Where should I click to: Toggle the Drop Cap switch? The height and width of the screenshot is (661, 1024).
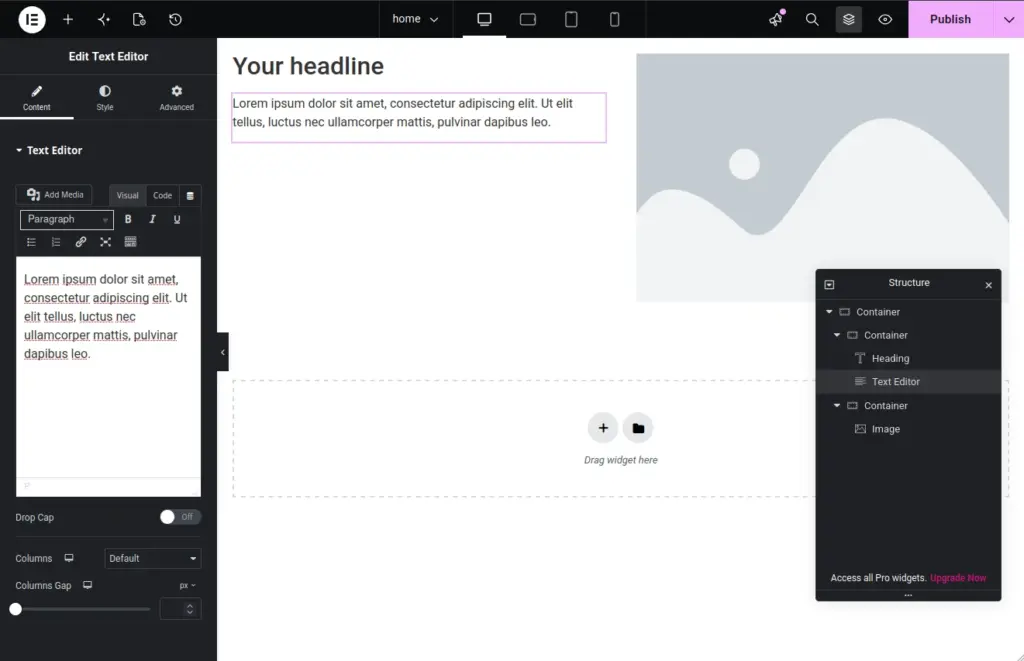pyautogui.click(x=180, y=517)
